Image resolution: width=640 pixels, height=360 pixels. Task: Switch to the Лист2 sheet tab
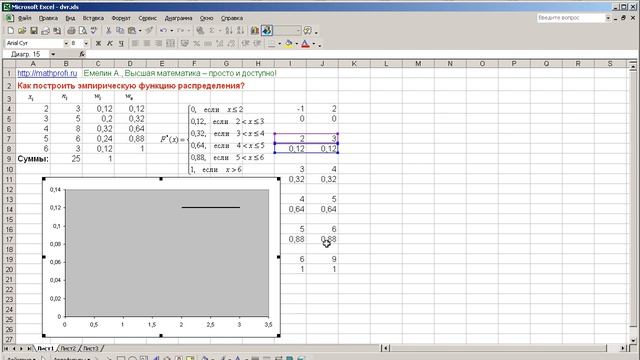(x=68, y=348)
